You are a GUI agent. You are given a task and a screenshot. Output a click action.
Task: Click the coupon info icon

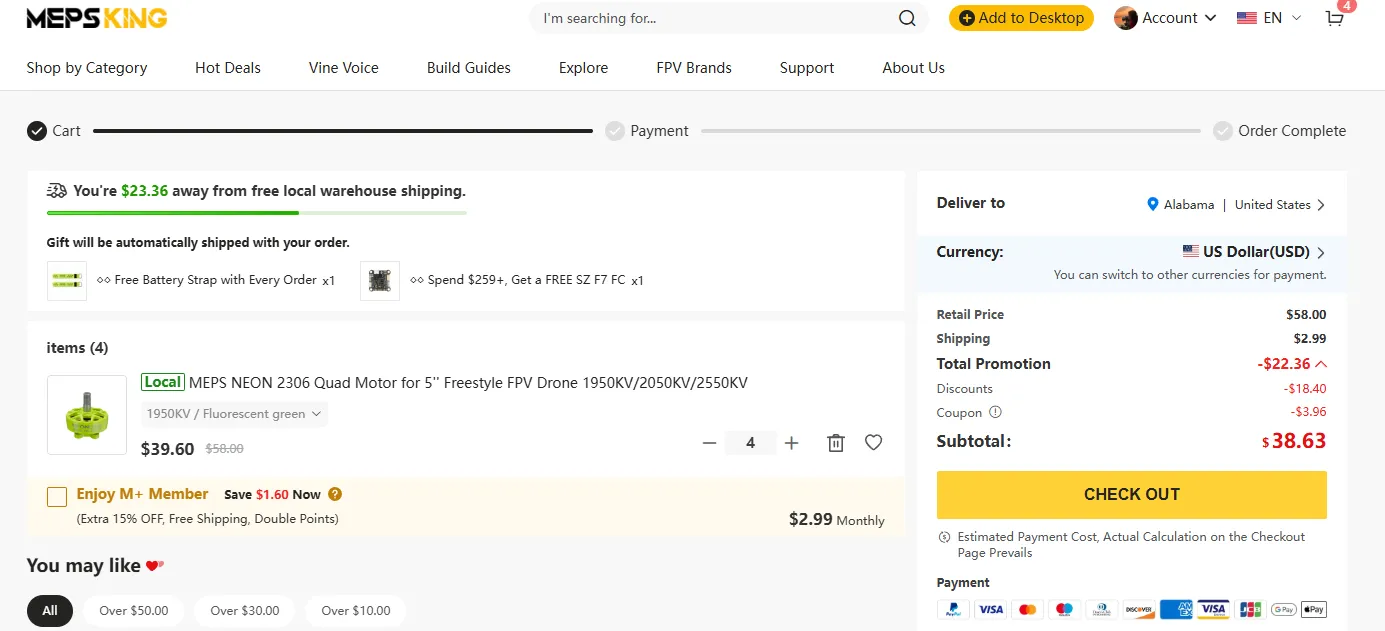995,412
